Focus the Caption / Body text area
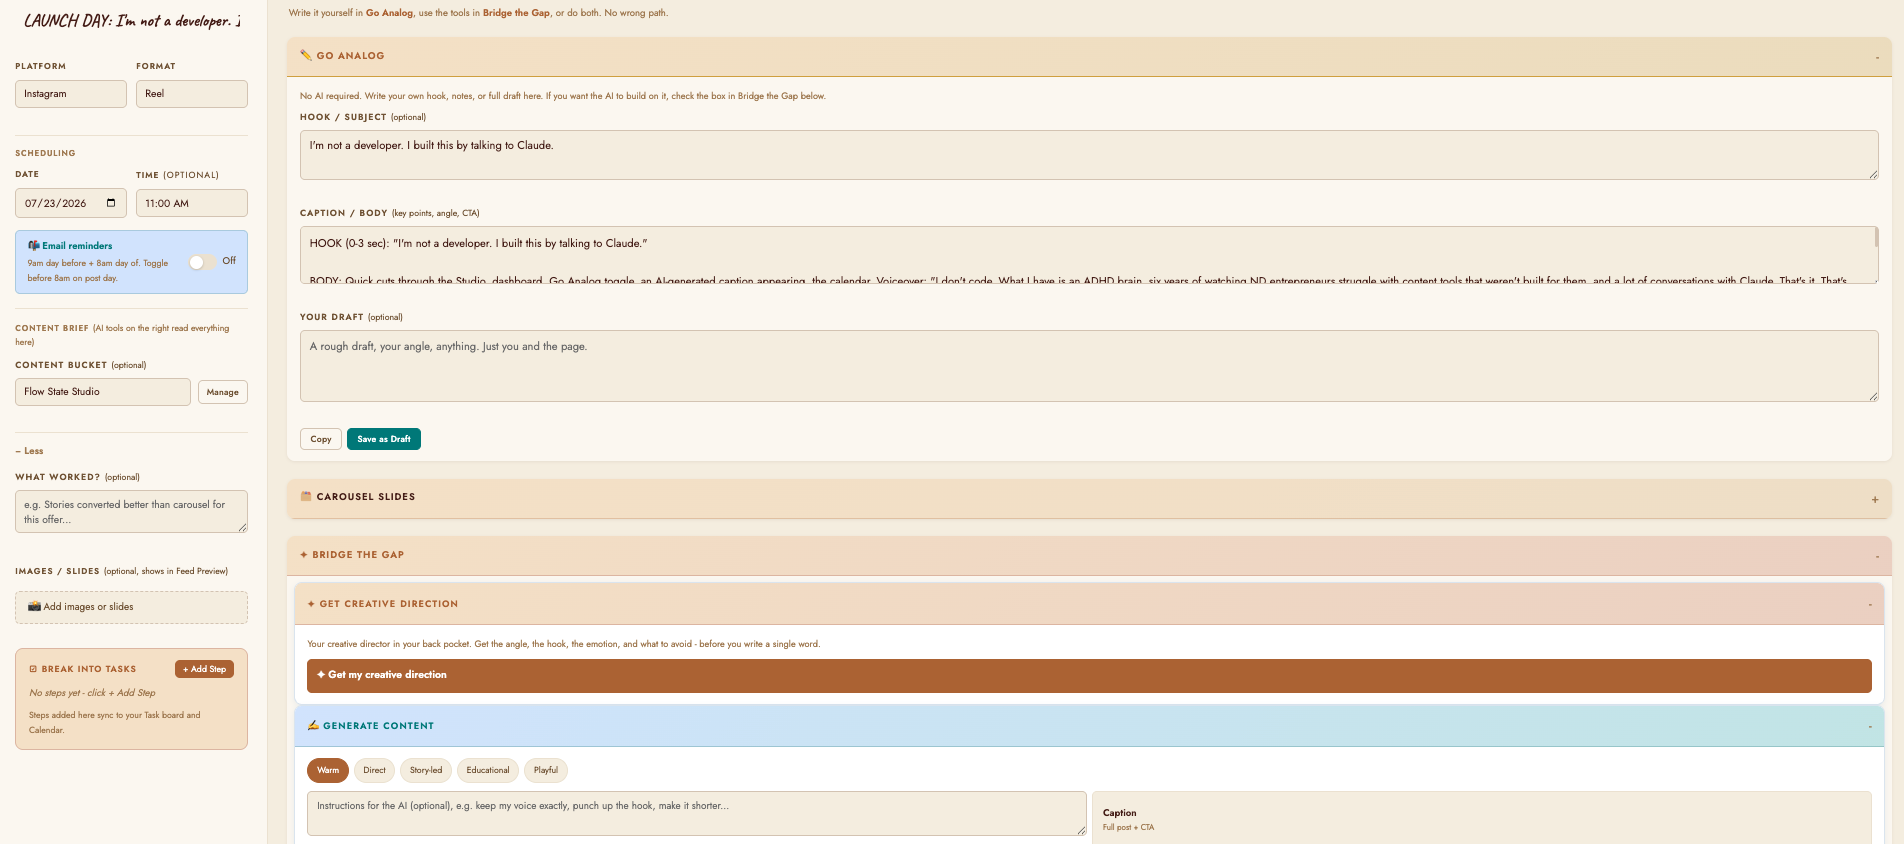Screen dimensions: 1904x844 pyautogui.click(x=1089, y=255)
